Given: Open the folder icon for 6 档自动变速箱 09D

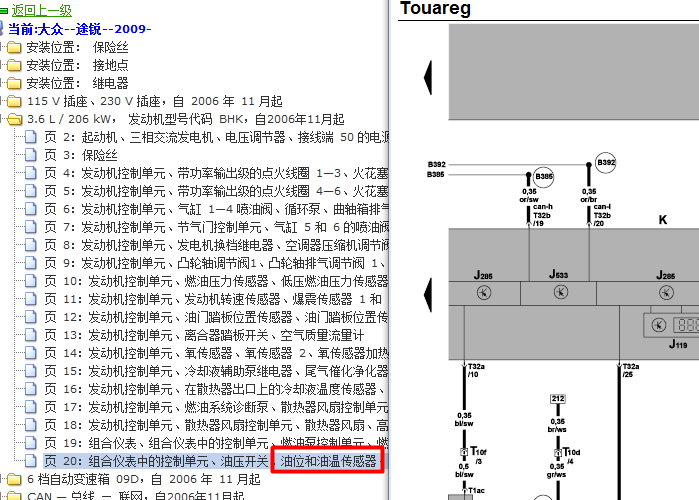Looking at the screenshot, I should 14,479.
